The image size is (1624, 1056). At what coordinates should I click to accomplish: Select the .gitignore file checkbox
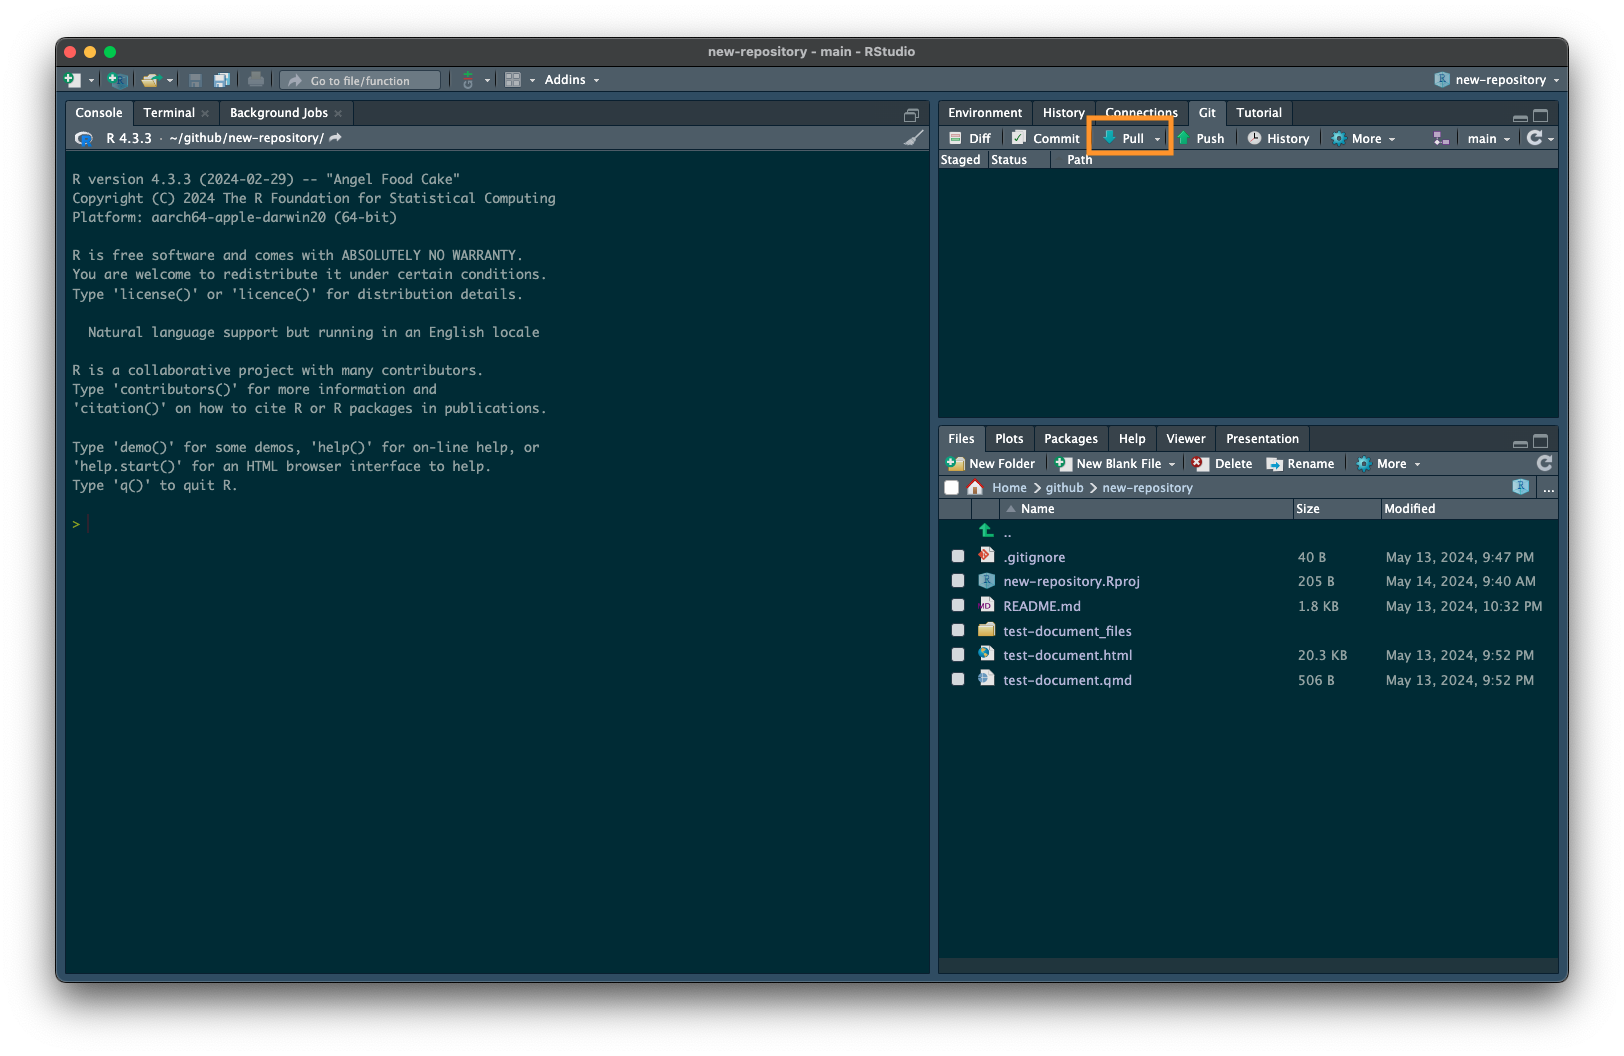coord(958,557)
